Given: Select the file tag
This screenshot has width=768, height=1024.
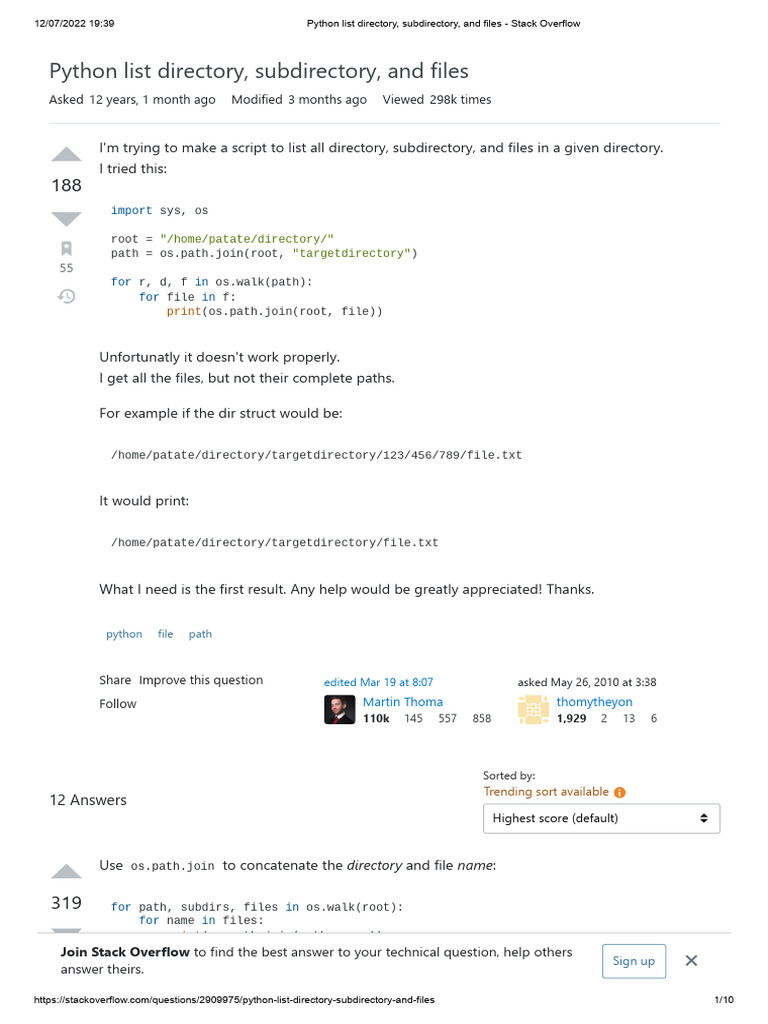Looking at the screenshot, I should [x=166, y=634].
